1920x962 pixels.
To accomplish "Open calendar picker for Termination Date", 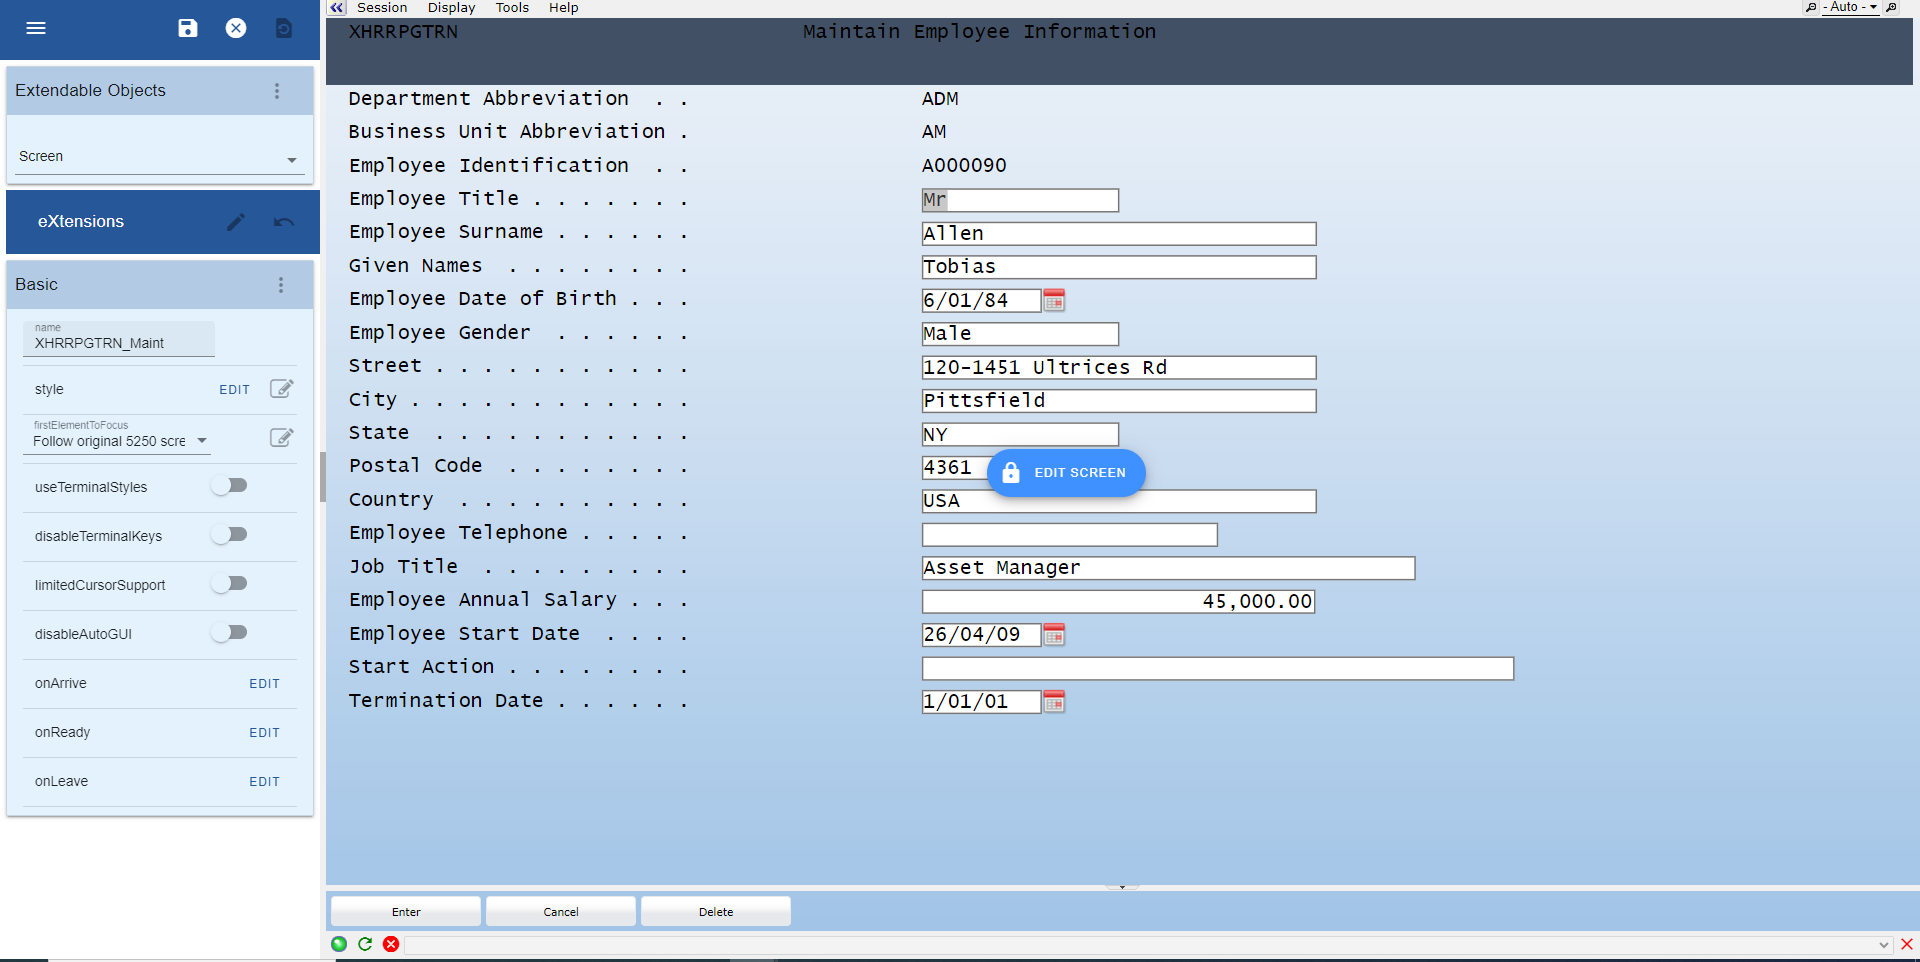I will pos(1054,701).
